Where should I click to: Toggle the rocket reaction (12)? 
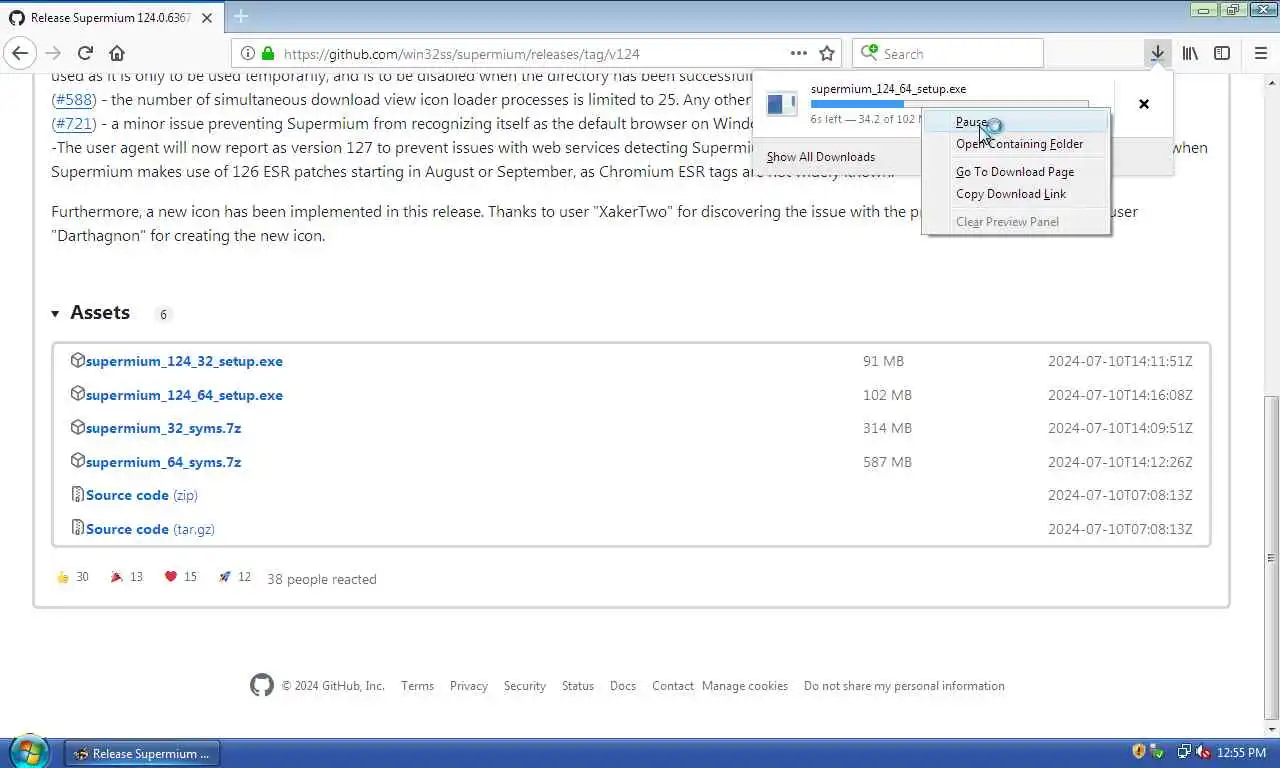[235, 577]
